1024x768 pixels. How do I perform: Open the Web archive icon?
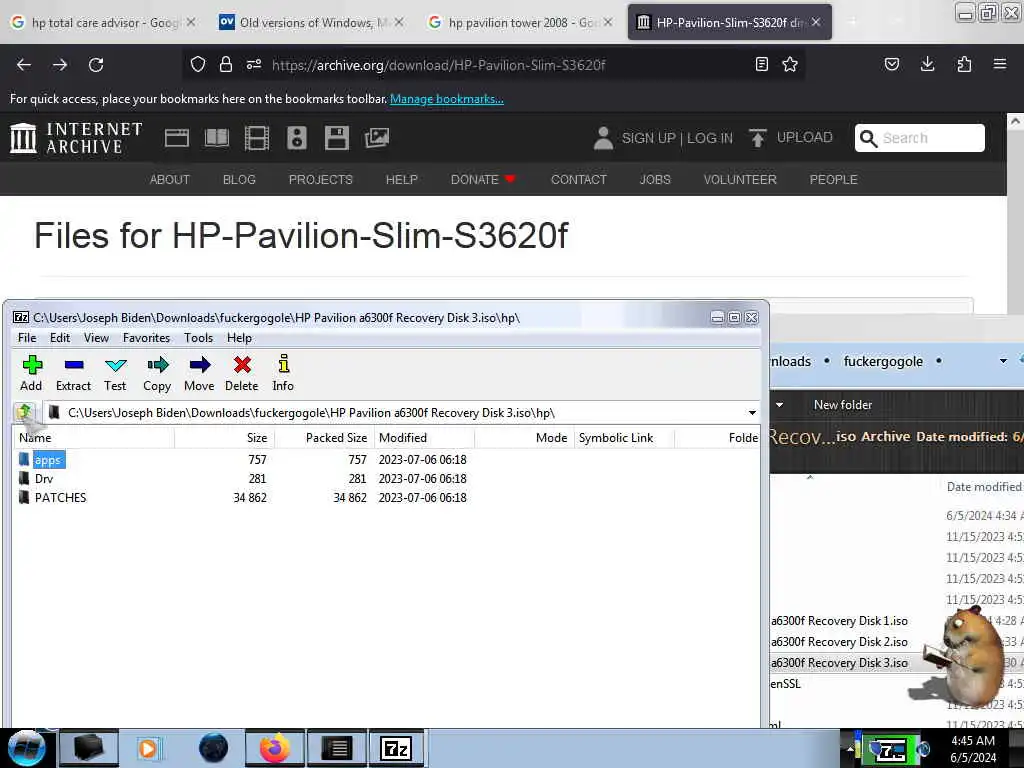pos(176,138)
